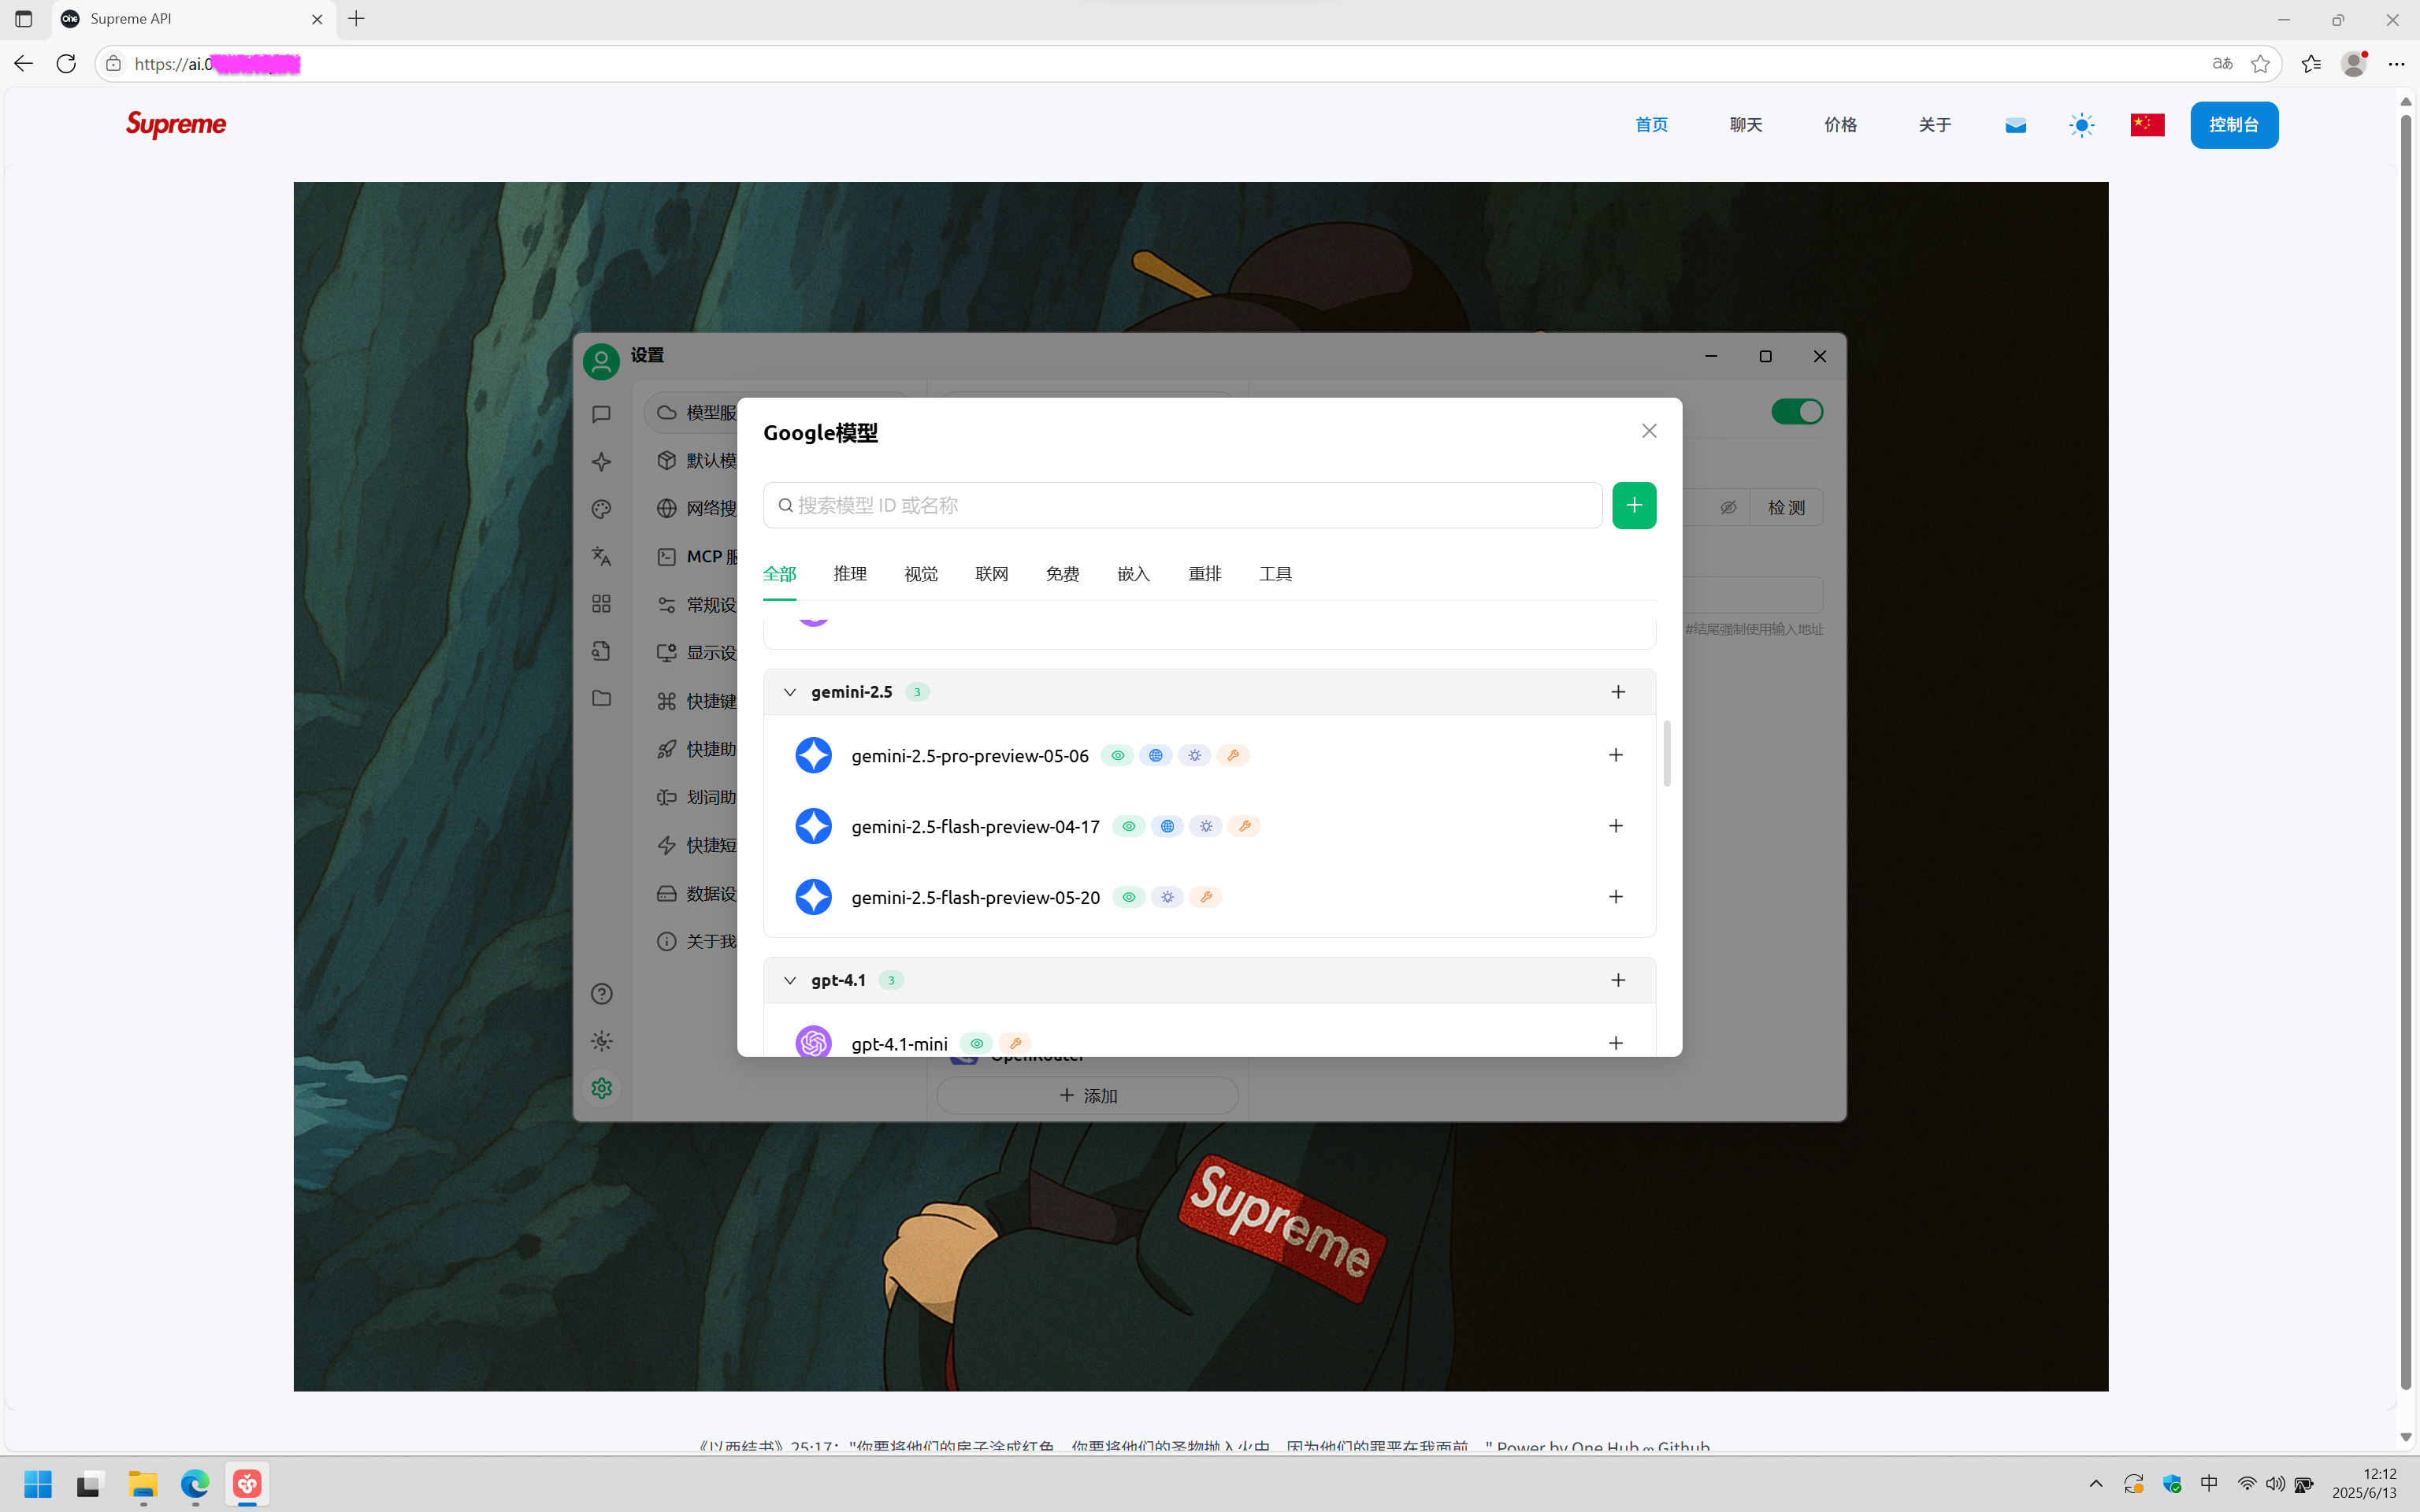
Task: Toggle theme sun icon in settings sidebar
Action: pyautogui.click(x=601, y=1041)
